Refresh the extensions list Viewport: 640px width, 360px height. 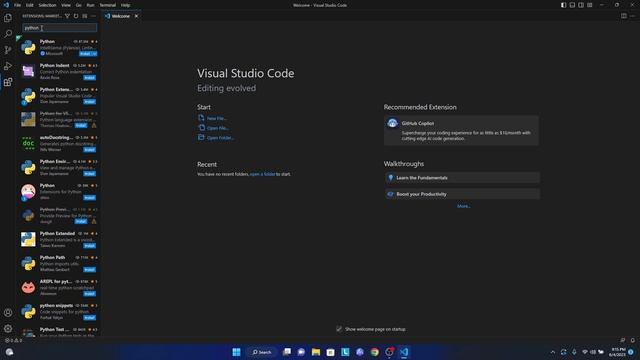76,16
